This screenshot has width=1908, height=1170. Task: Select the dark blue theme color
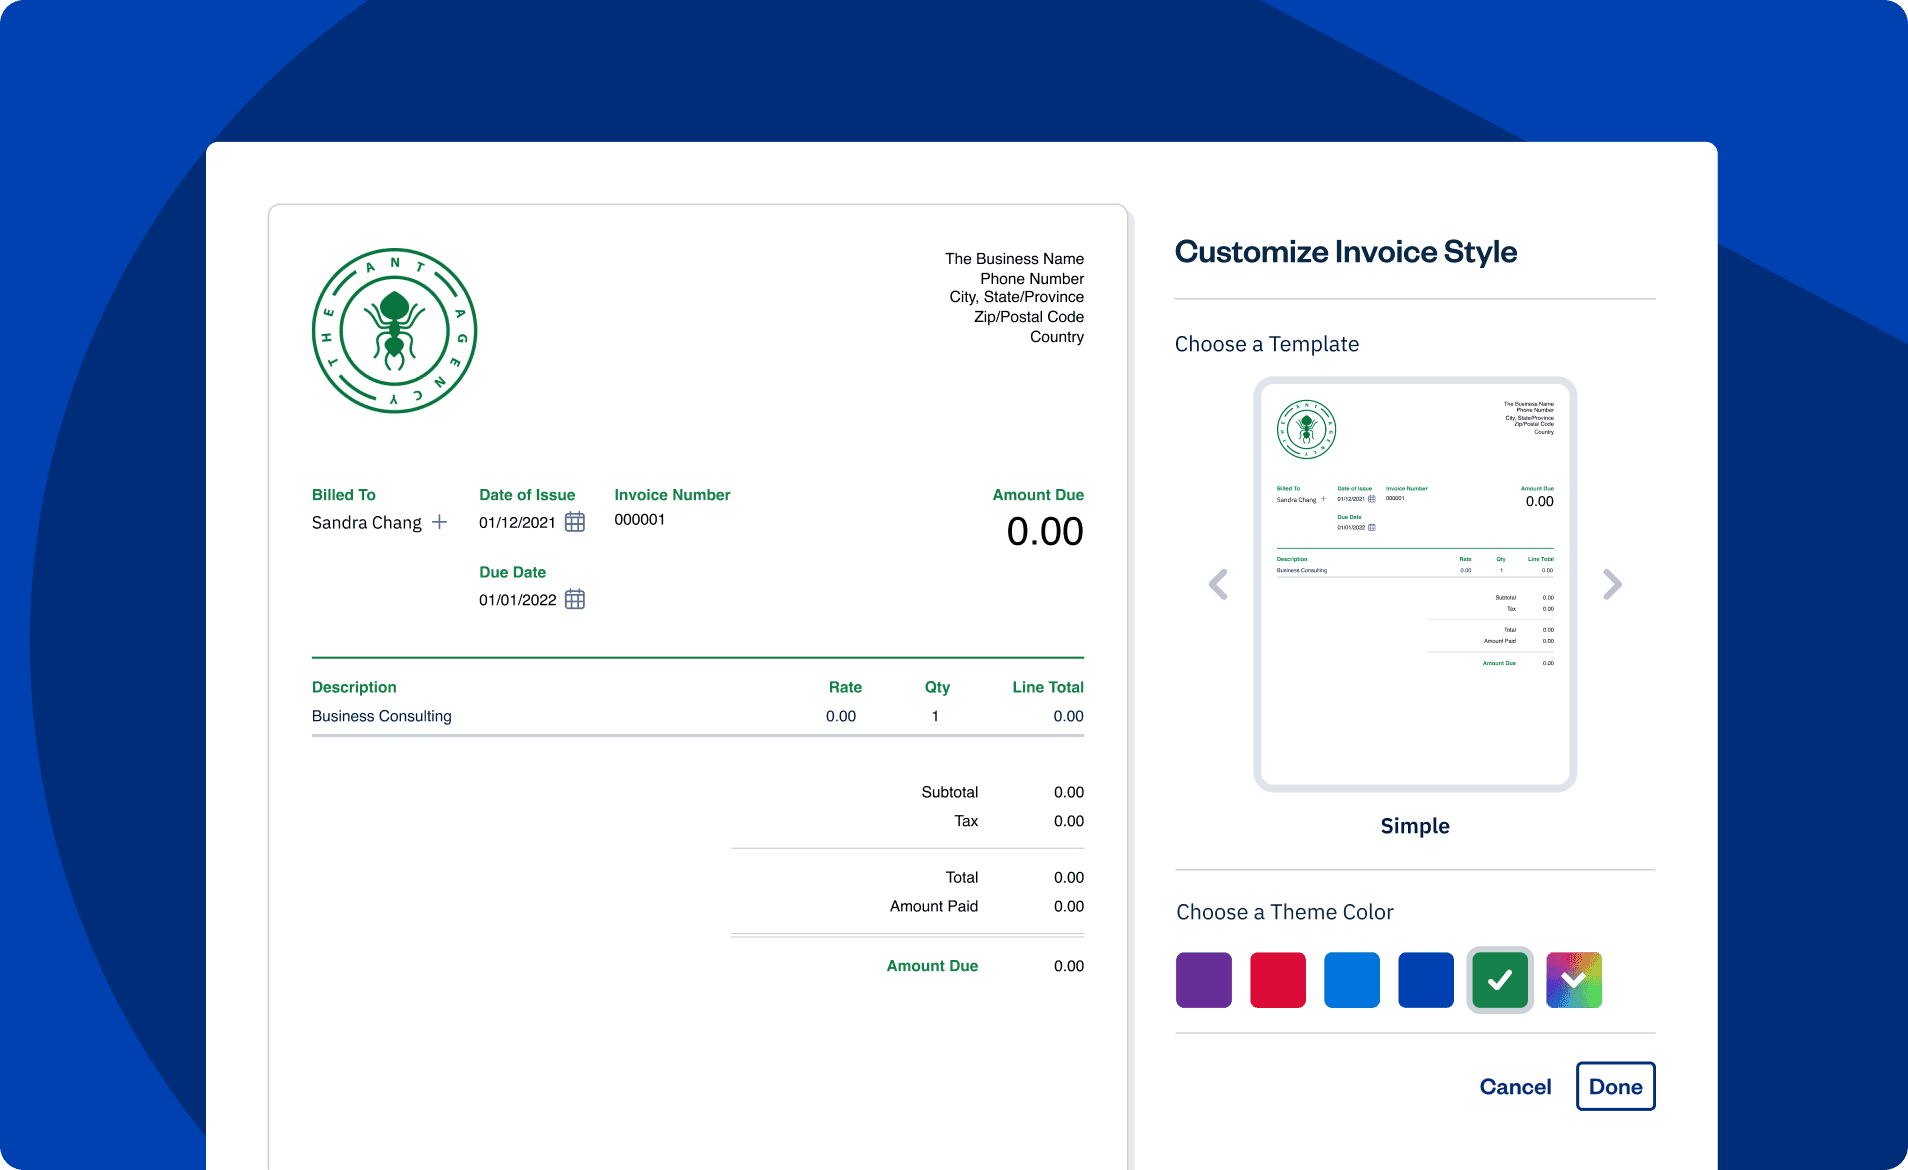click(x=1425, y=980)
